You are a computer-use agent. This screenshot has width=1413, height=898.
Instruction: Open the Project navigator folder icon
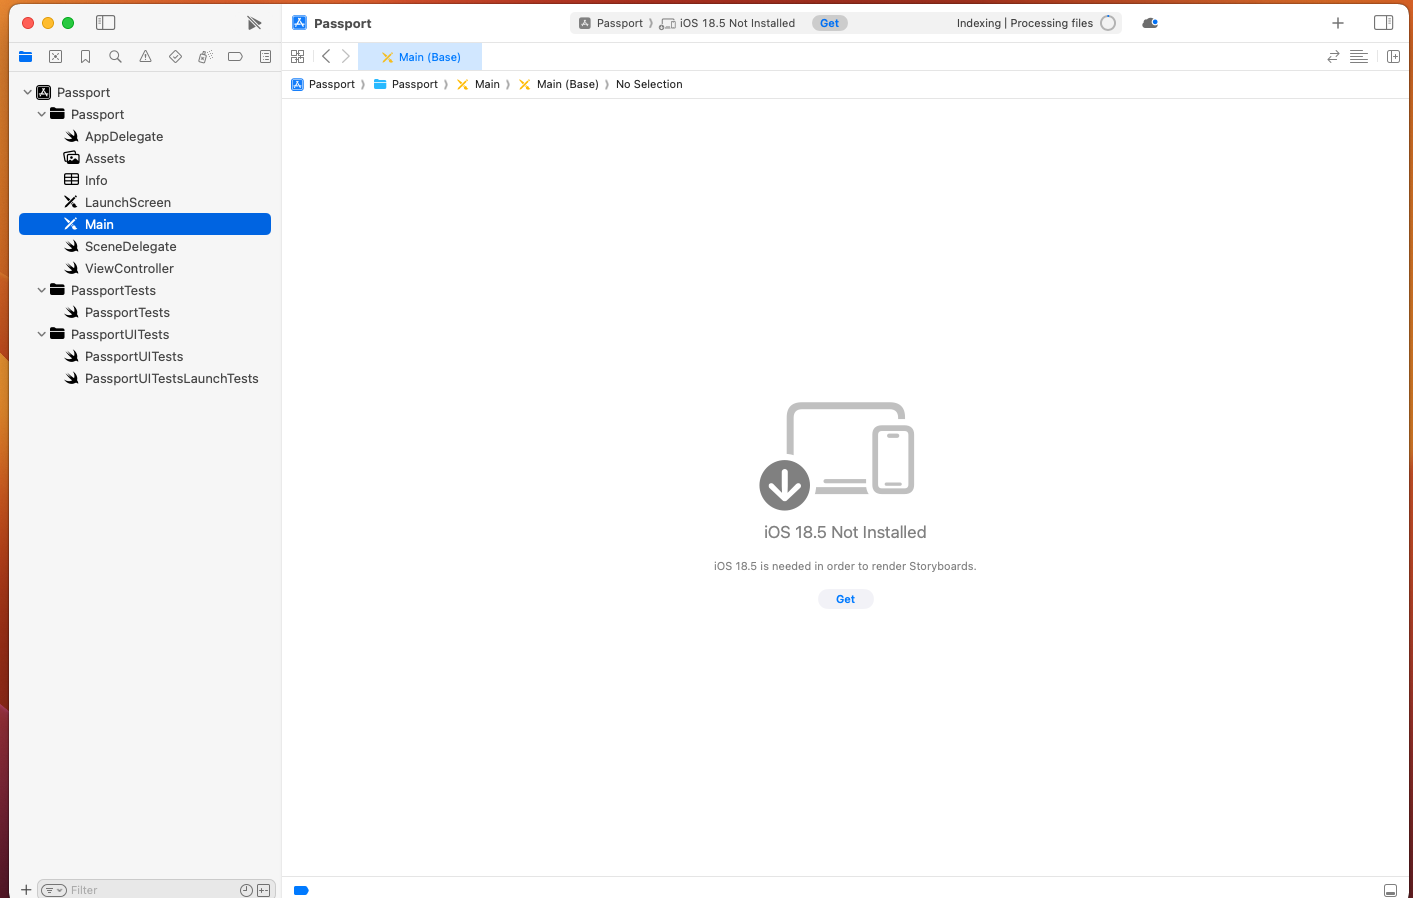click(x=26, y=56)
